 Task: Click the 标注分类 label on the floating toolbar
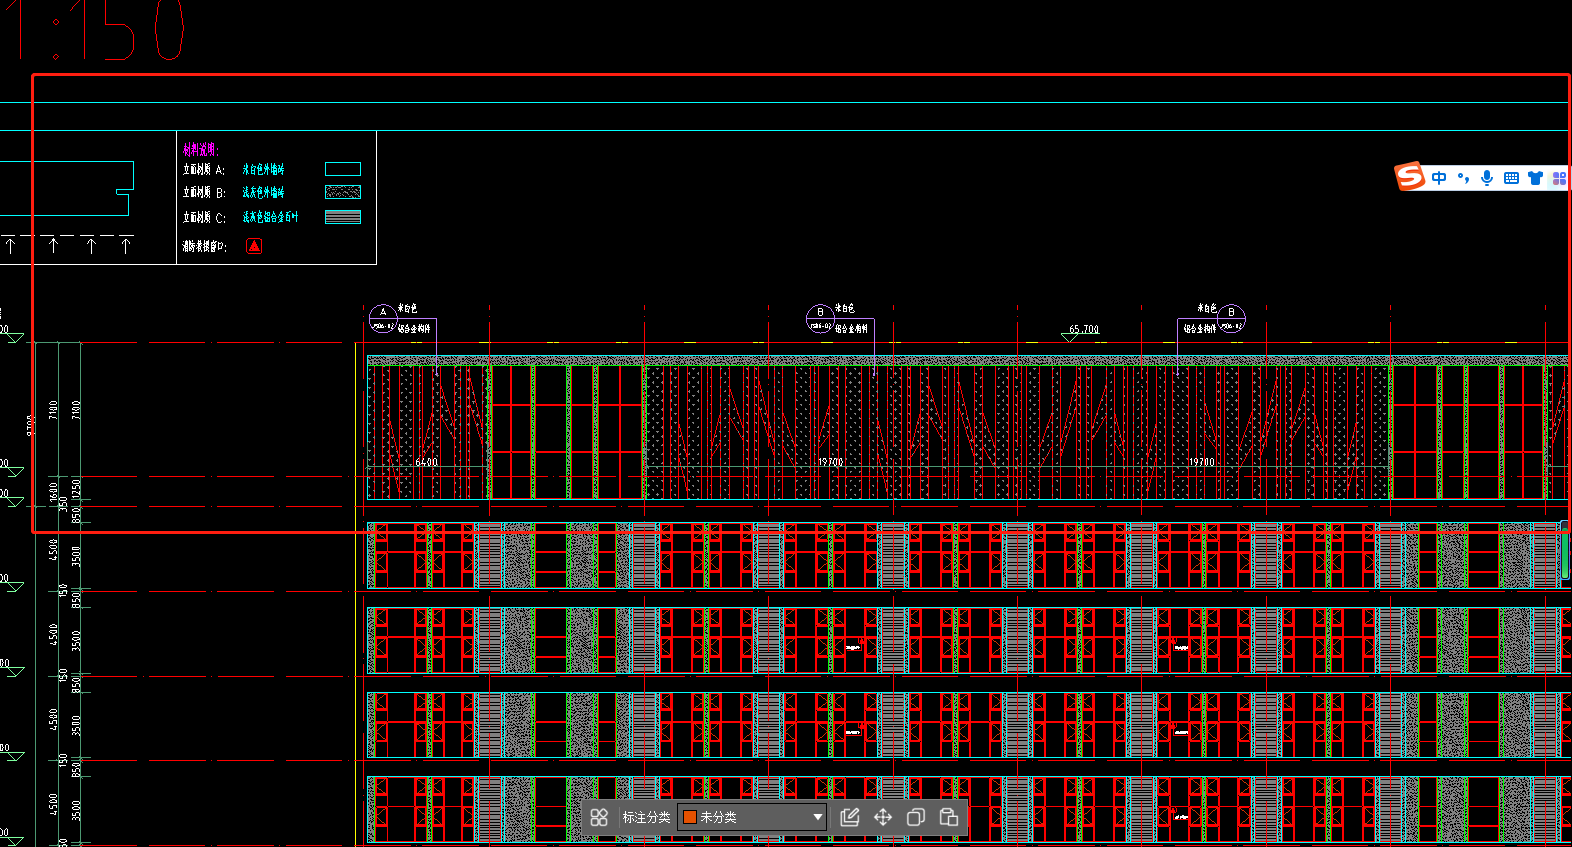pyautogui.click(x=646, y=817)
